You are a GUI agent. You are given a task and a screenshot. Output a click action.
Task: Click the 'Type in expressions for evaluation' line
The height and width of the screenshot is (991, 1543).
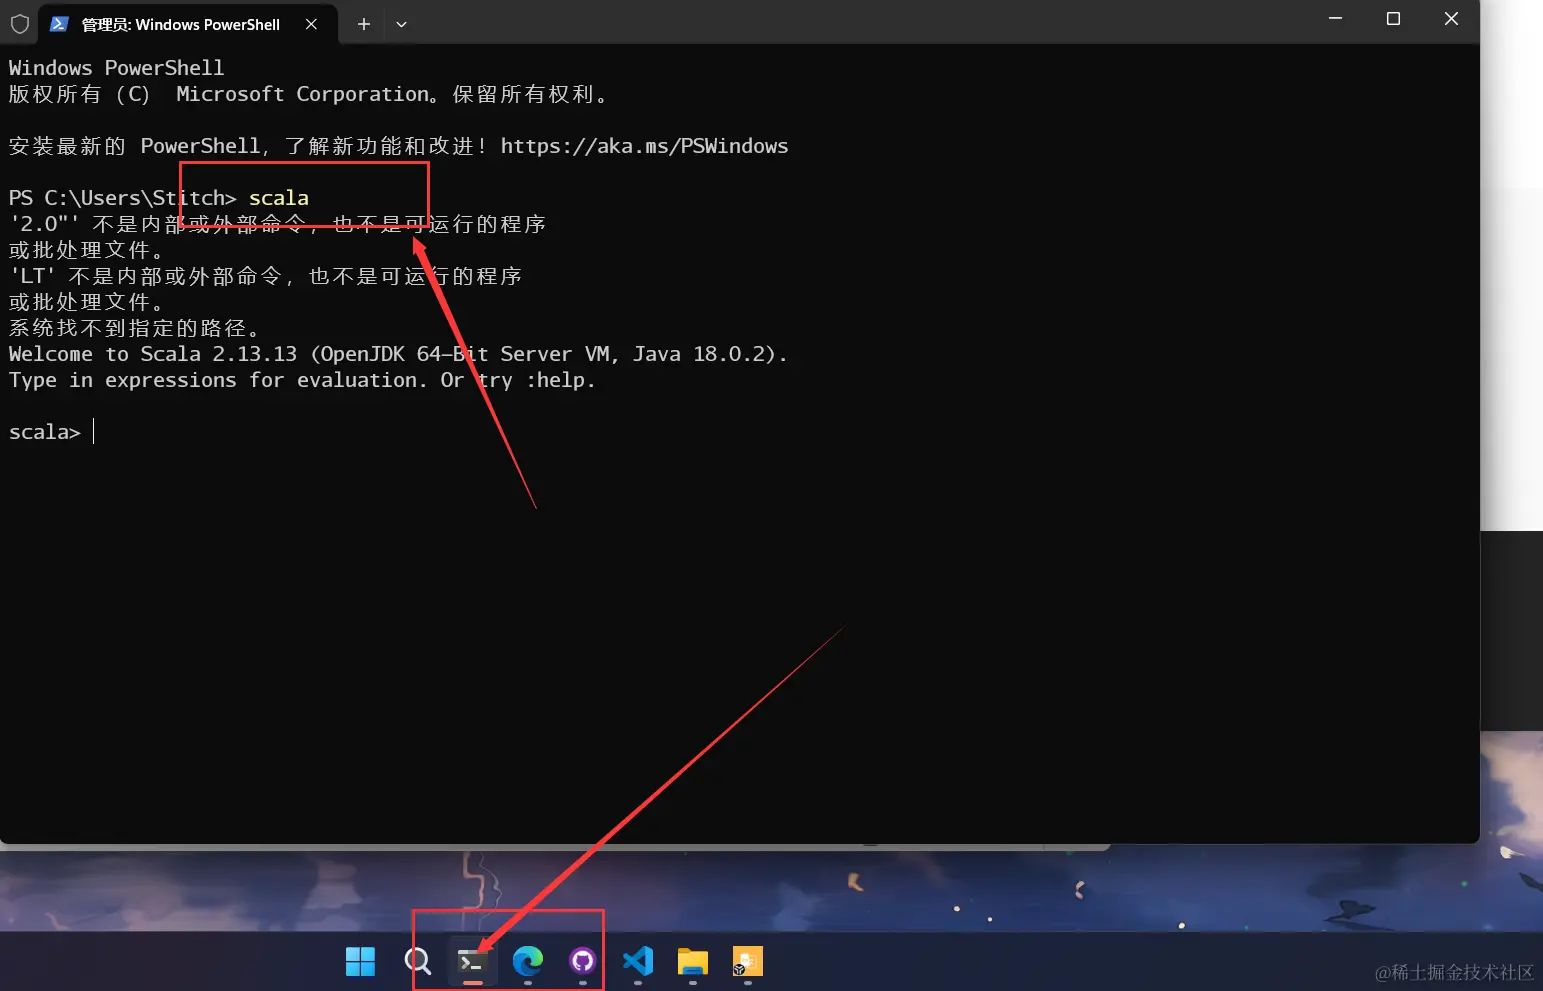(302, 380)
